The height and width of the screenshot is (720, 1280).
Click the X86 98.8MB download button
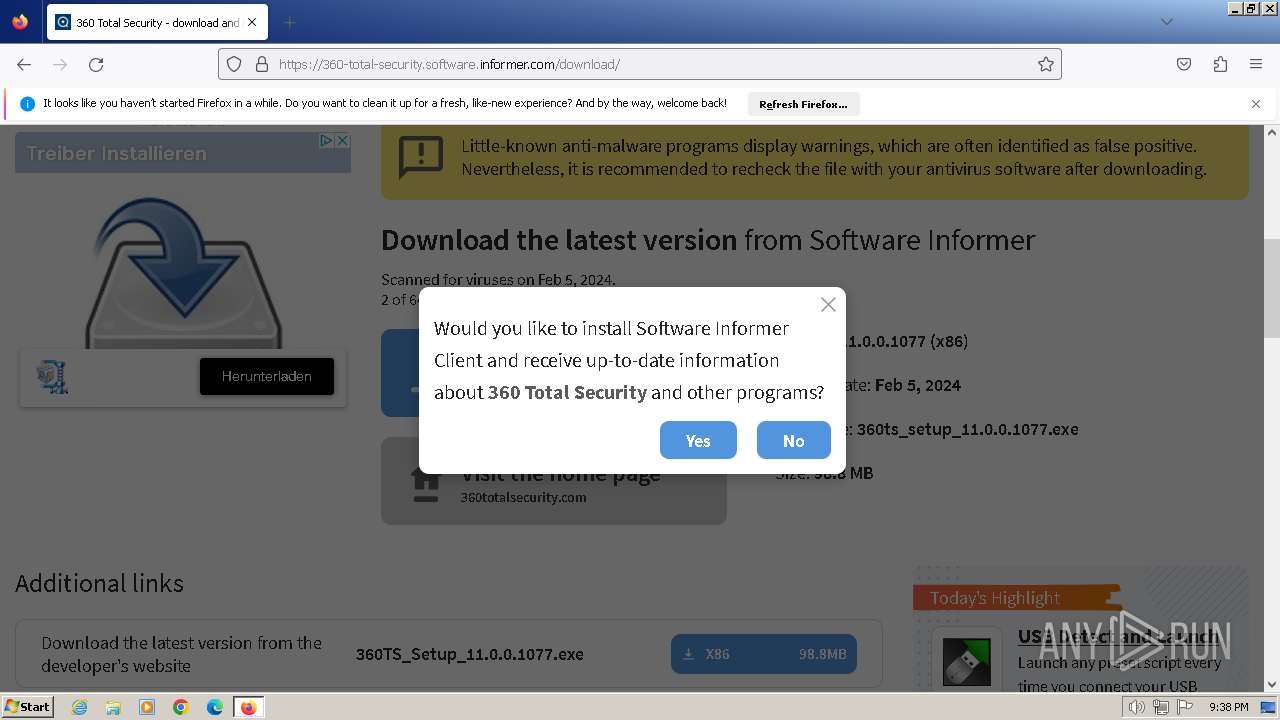point(764,654)
